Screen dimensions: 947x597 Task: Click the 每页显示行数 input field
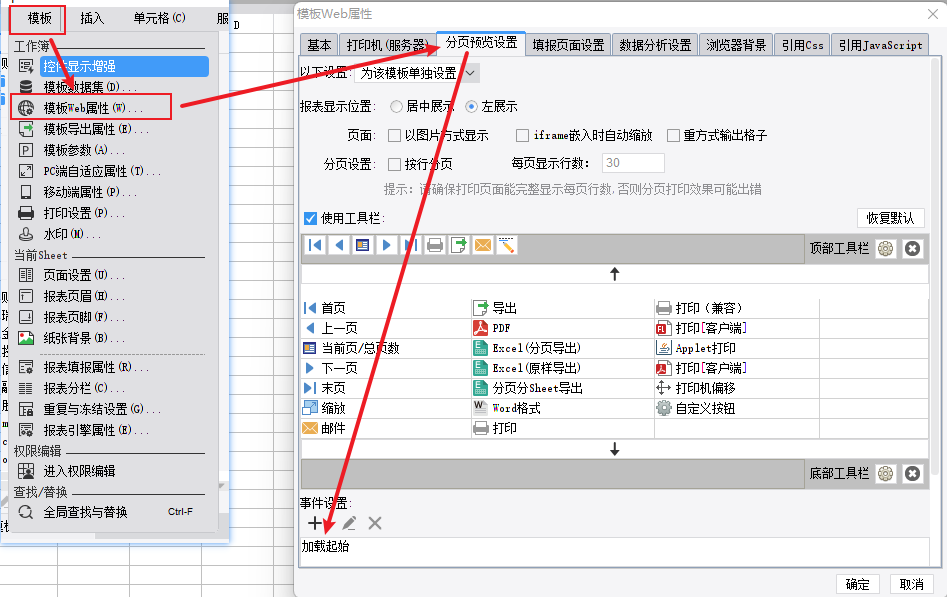click(633, 163)
